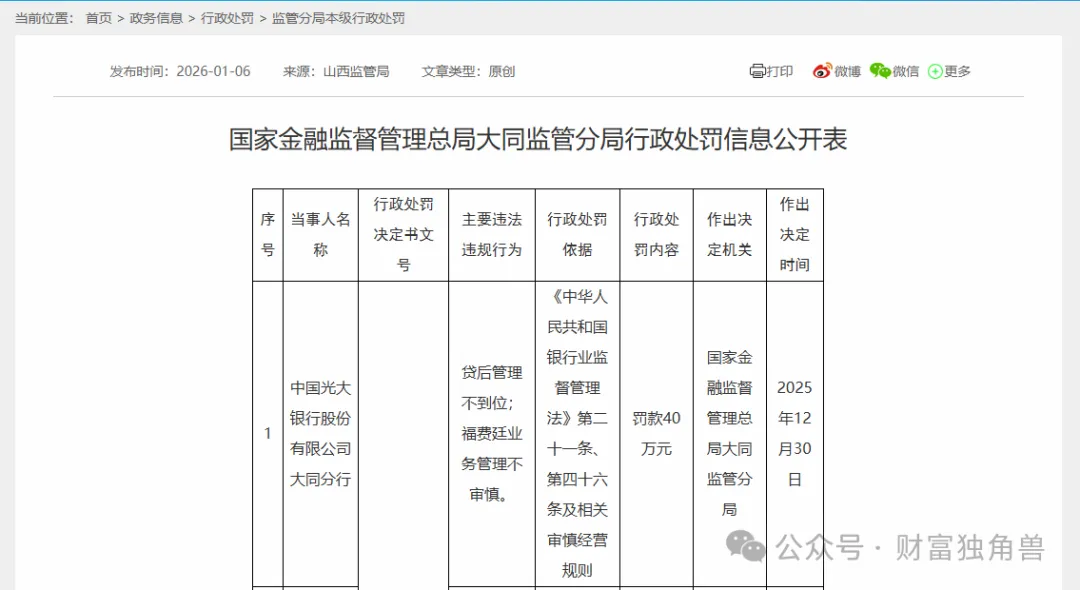Viewport: 1080px width, 590px height.
Task: Click legal basis cell 银行业监督管理法
Action: click(577, 434)
